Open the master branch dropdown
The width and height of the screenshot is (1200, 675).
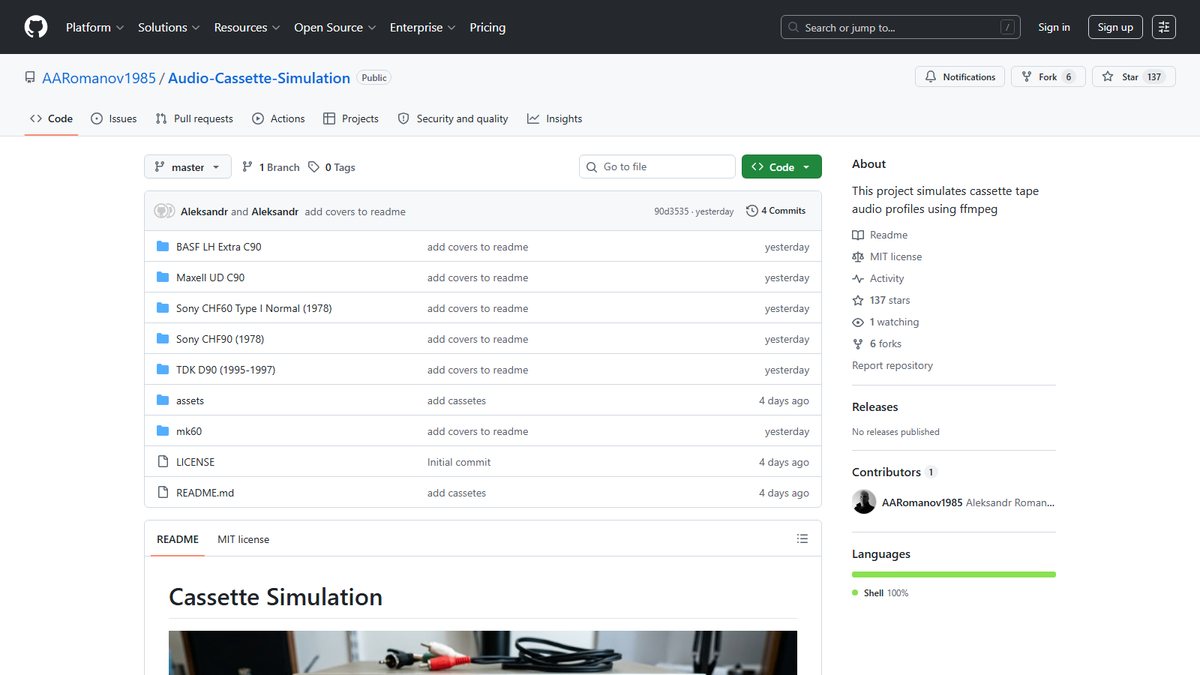point(188,167)
